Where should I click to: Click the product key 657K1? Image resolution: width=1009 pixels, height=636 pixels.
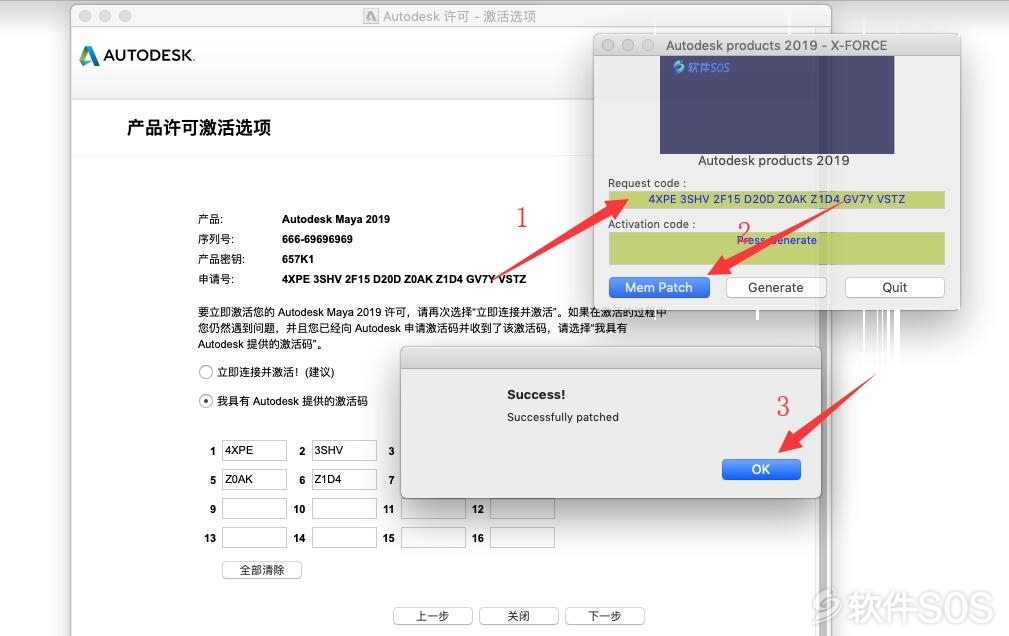(298, 259)
